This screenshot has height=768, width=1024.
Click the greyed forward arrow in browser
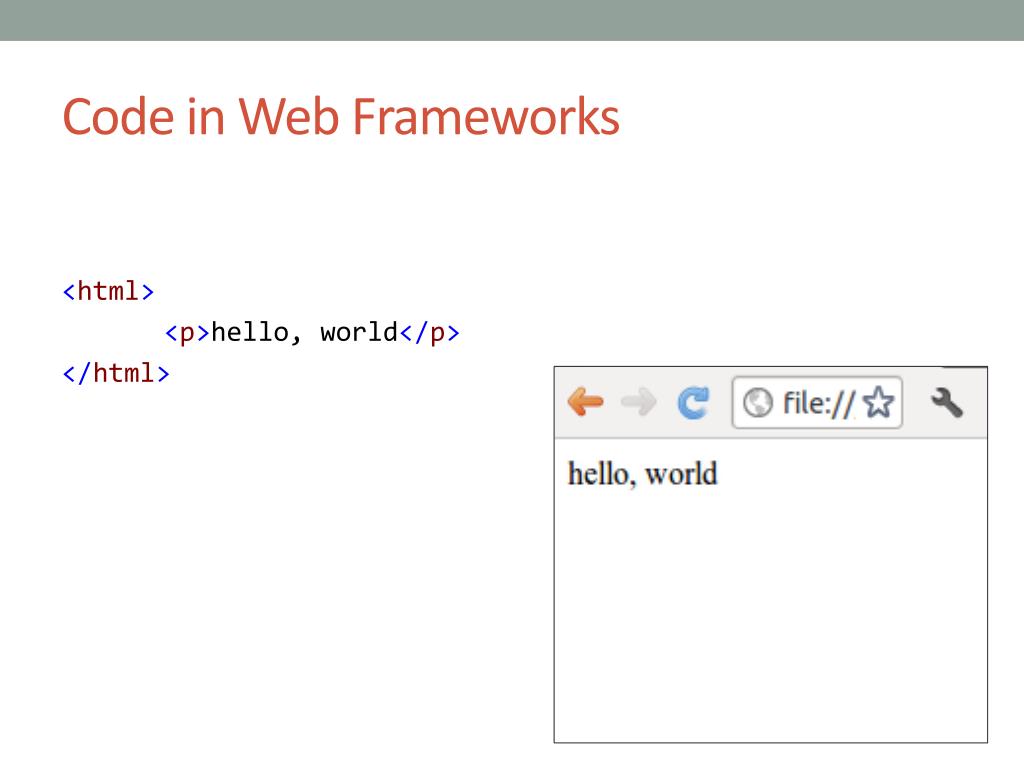639,401
